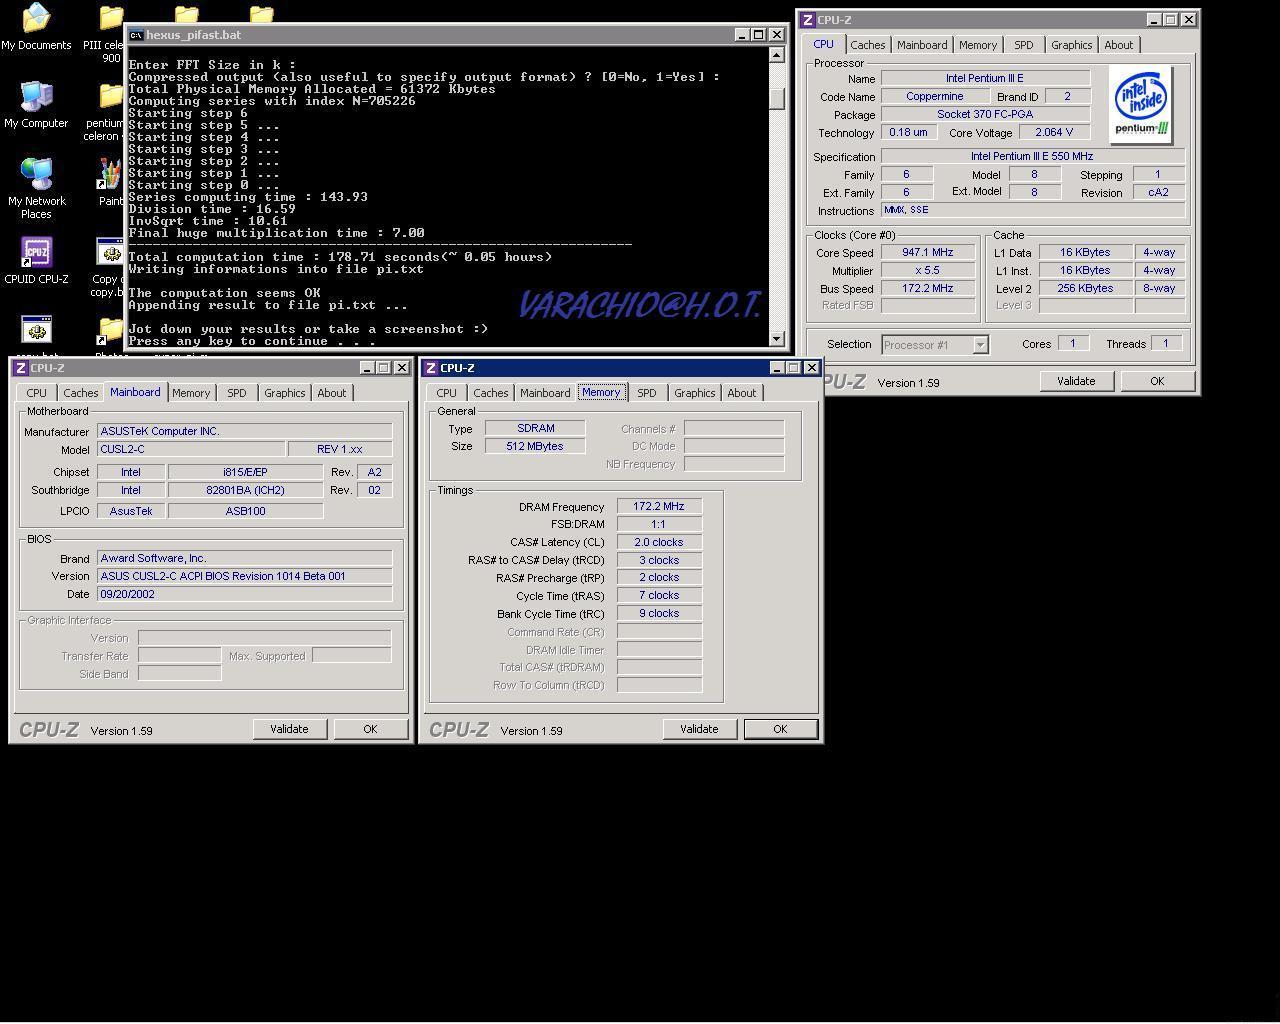This screenshot has width=1280, height=1024.
Task: Switch to Caches tab in the Mainboard CPU-Z window
Action: coord(80,393)
